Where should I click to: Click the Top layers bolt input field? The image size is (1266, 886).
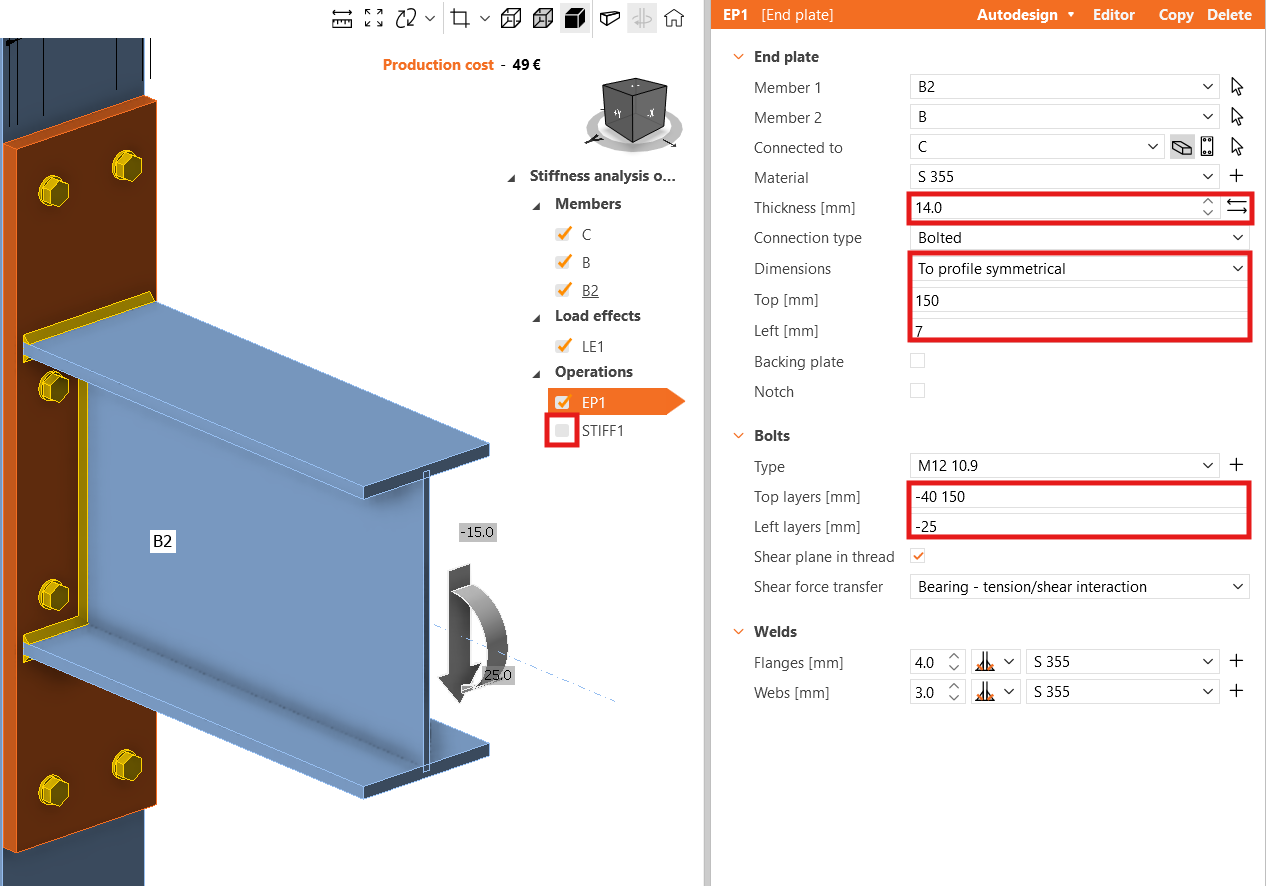pos(1078,496)
